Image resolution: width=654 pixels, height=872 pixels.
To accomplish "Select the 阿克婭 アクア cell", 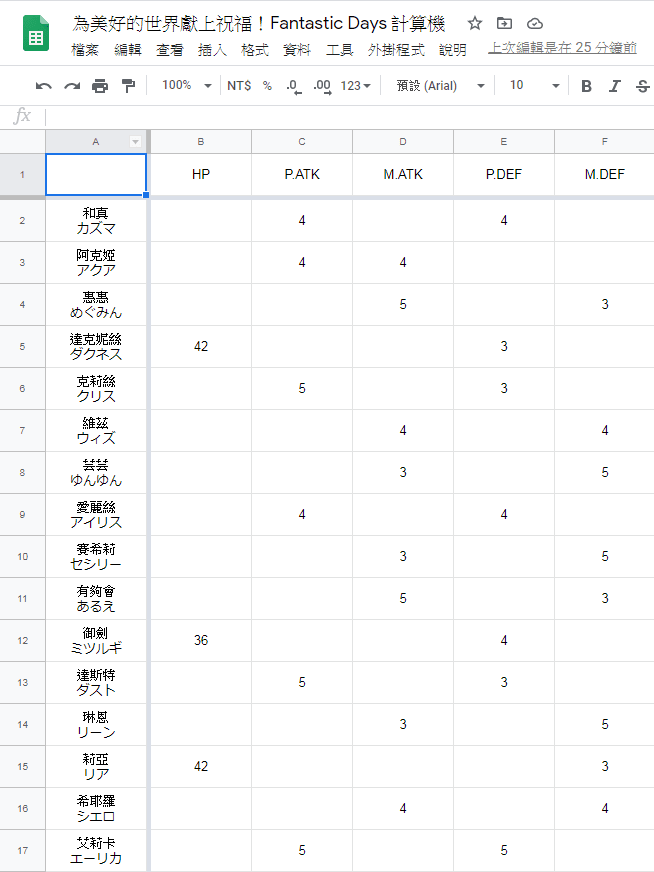I will click(96, 262).
